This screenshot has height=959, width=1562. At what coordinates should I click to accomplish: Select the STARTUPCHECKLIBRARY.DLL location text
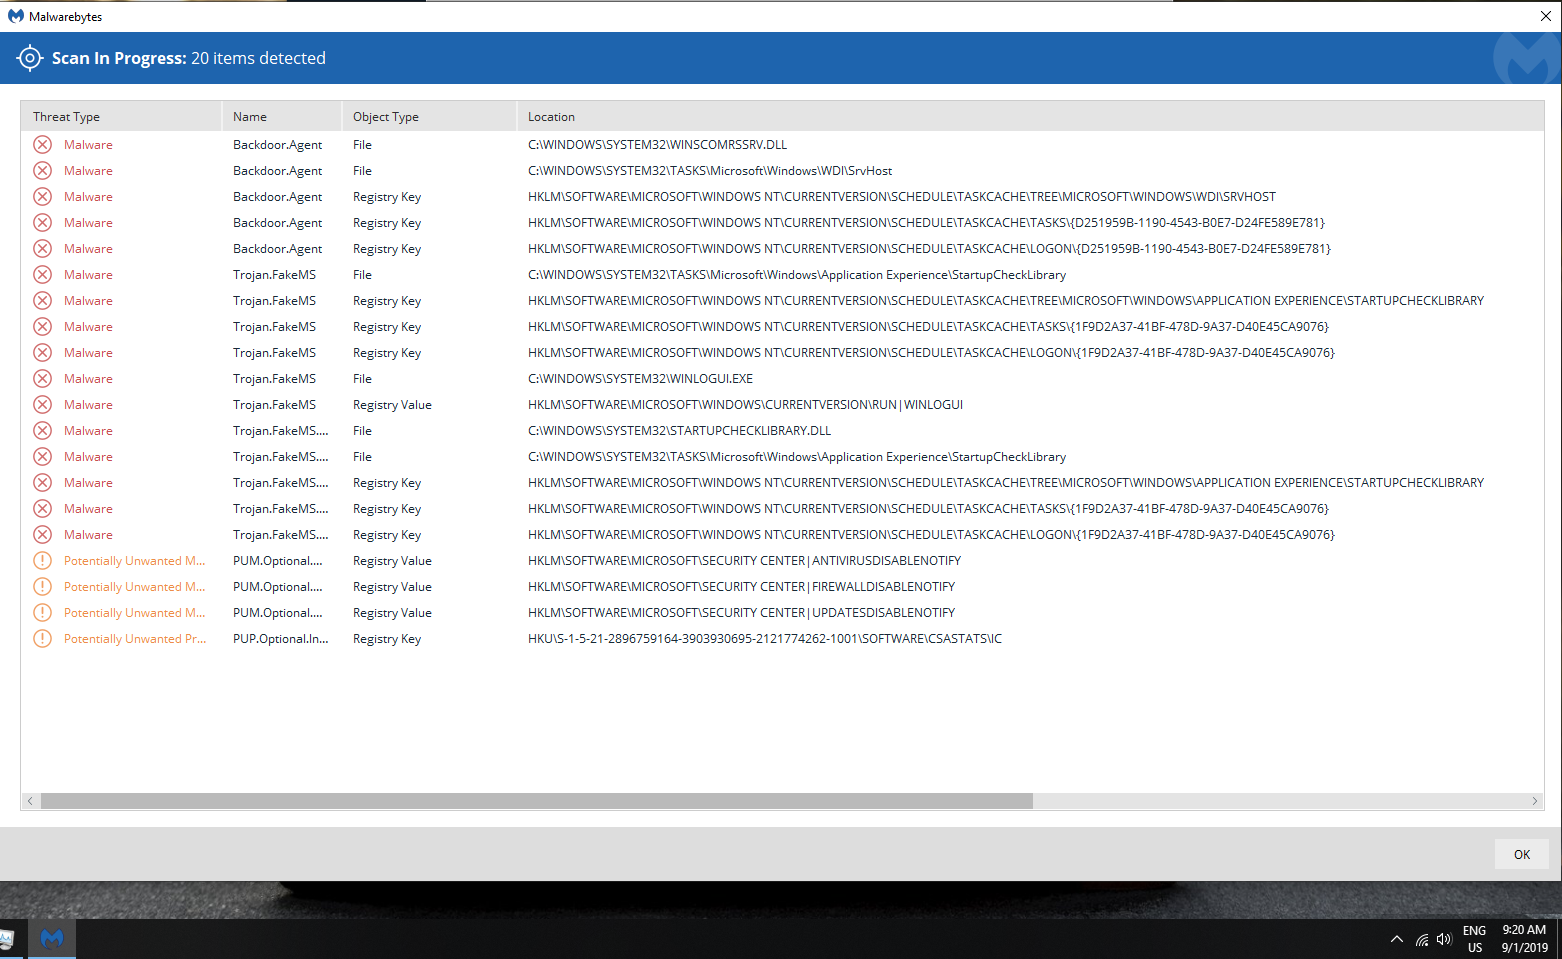[679, 431]
